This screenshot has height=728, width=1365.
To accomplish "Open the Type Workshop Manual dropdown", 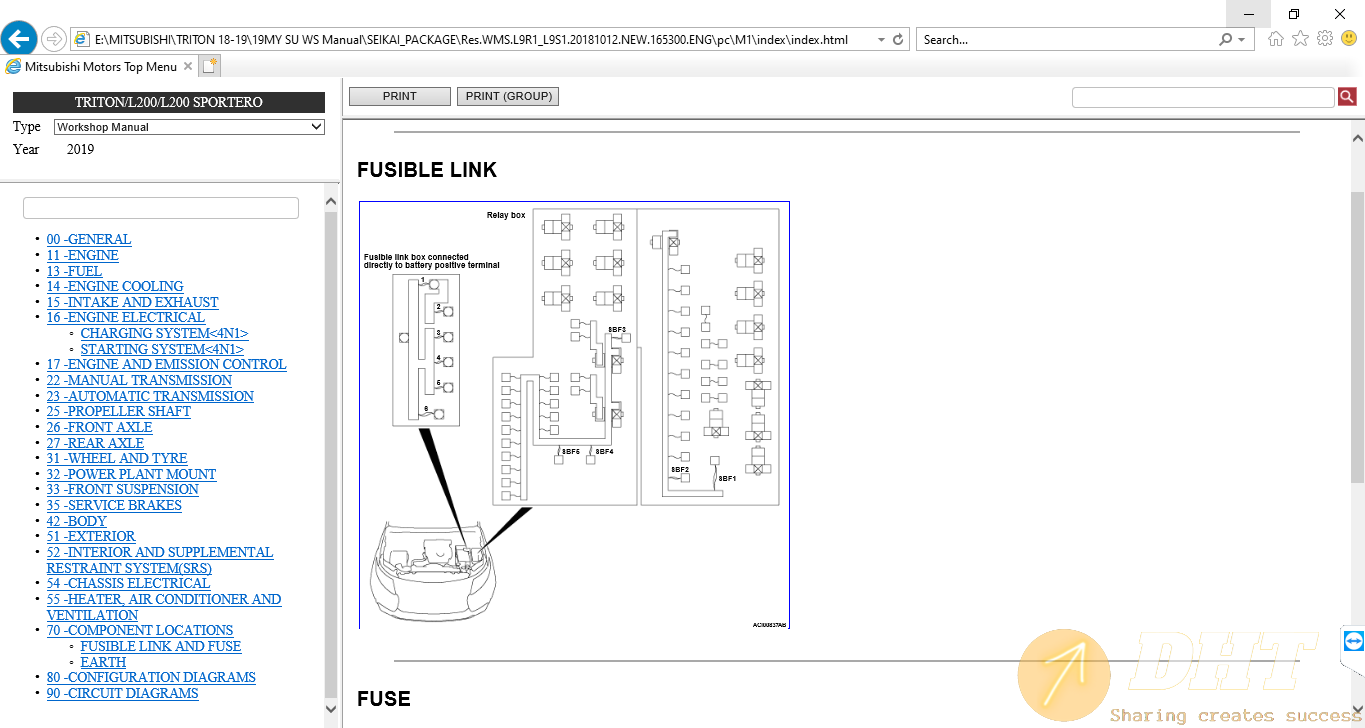I will pyautogui.click(x=189, y=127).
